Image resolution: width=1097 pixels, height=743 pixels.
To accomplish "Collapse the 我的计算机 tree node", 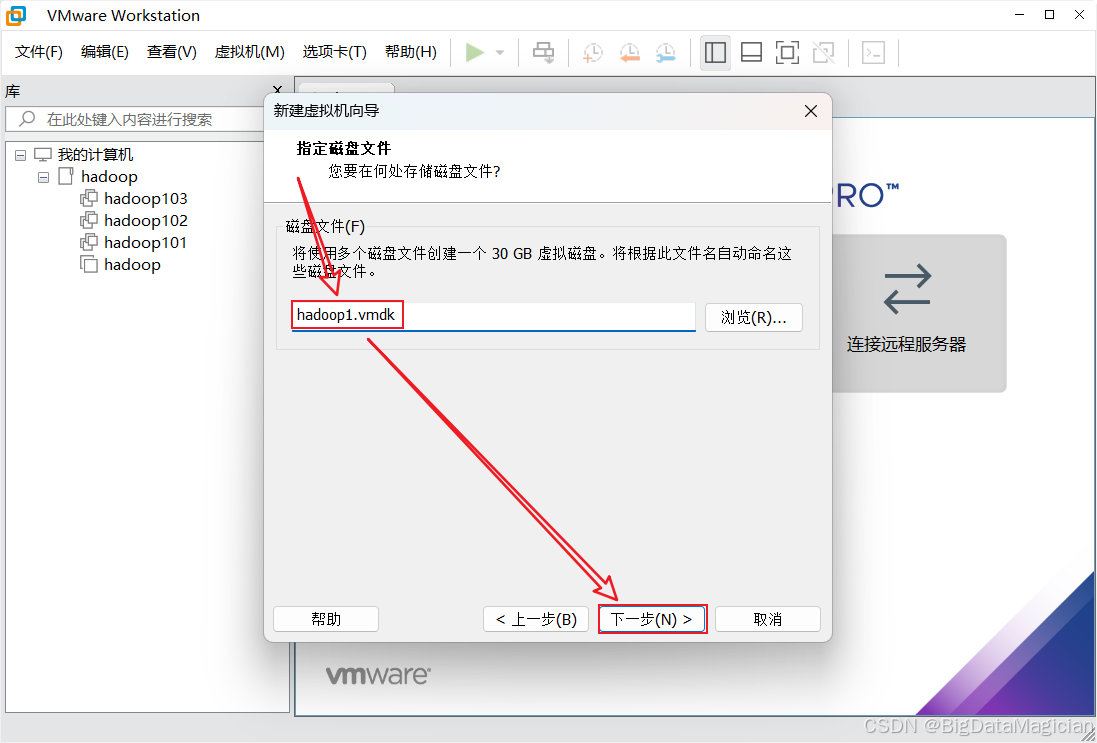I will 20,155.
